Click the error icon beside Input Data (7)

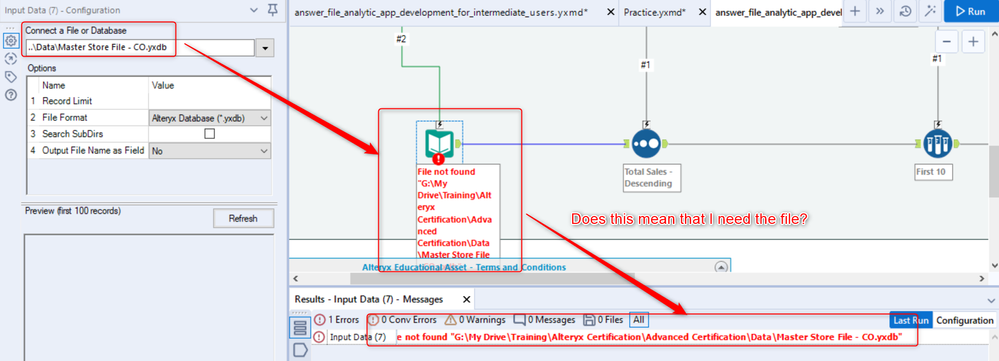[x=319, y=337]
